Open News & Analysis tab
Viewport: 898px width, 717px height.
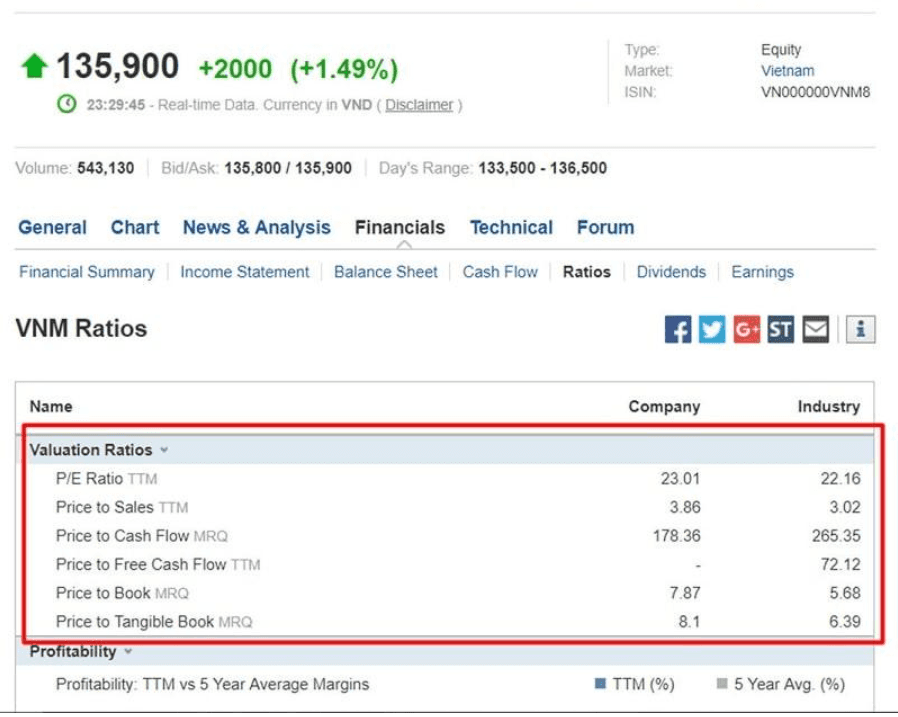coord(257,227)
